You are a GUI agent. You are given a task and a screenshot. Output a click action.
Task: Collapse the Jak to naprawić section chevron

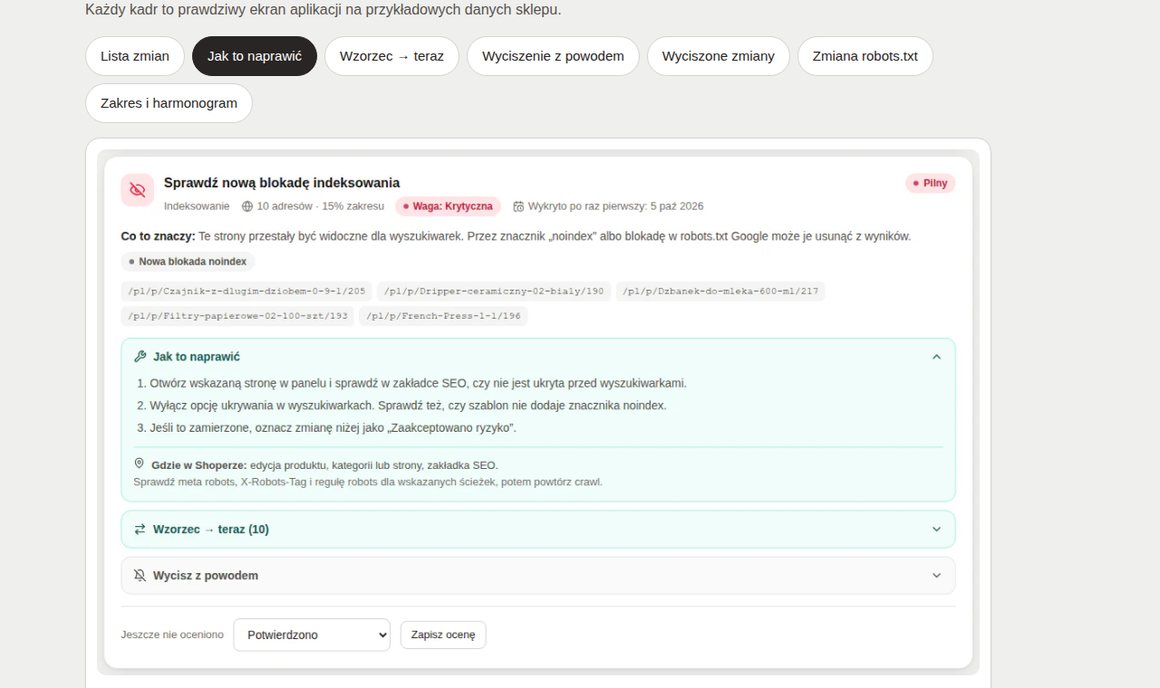pos(937,357)
